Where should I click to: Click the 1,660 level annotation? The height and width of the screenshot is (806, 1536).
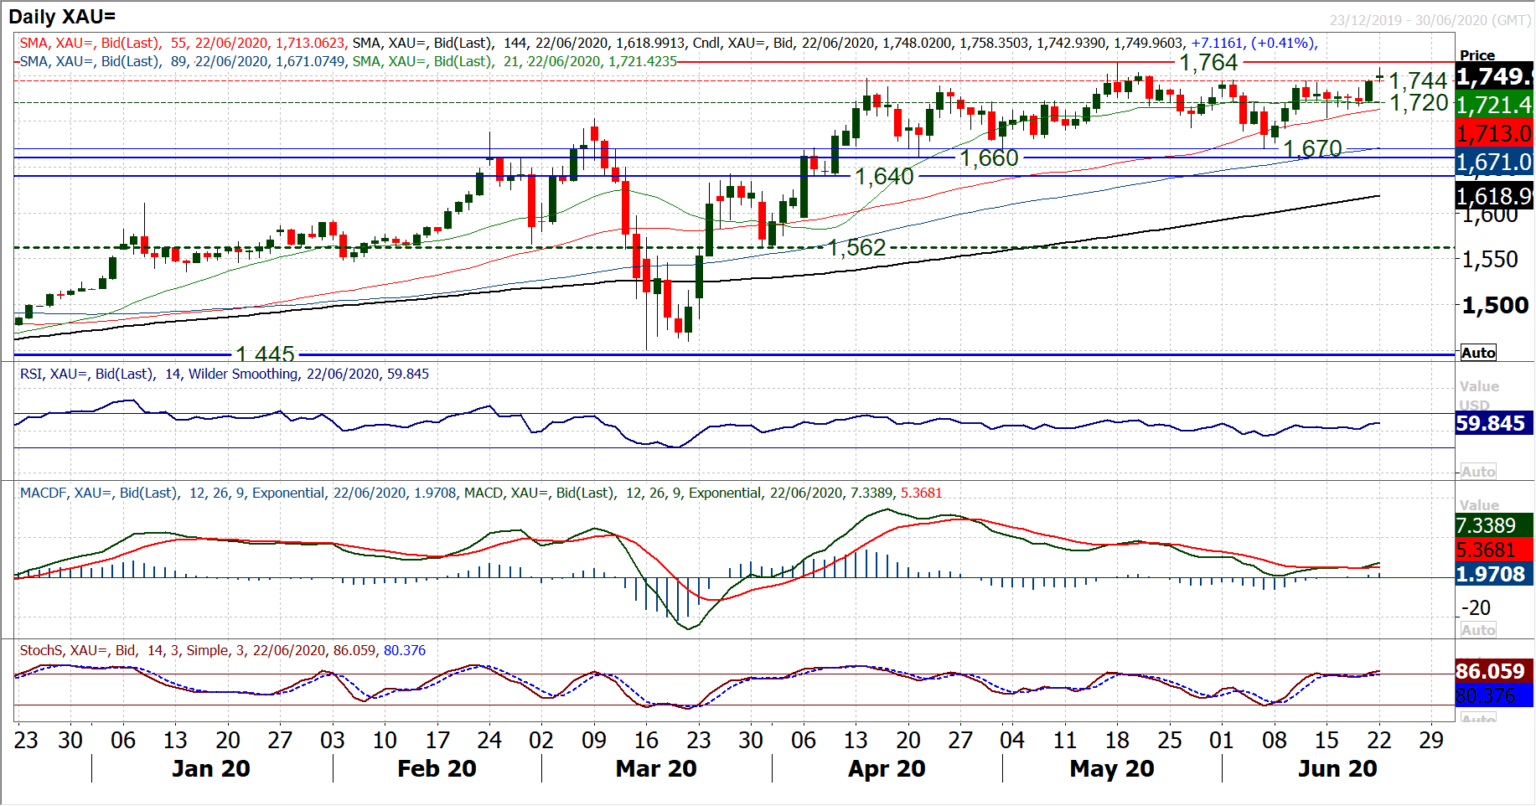[989, 158]
